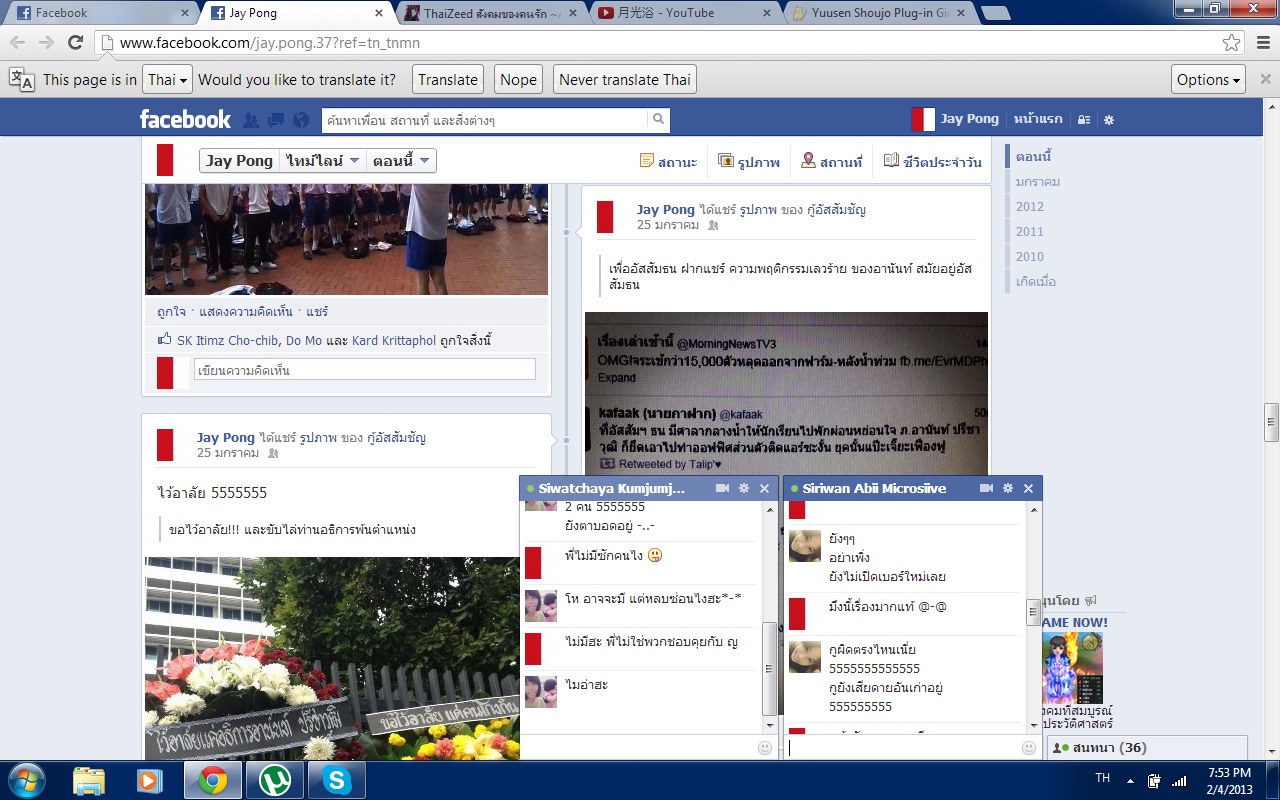Select สถานะ in the timeline composer

(669, 162)
